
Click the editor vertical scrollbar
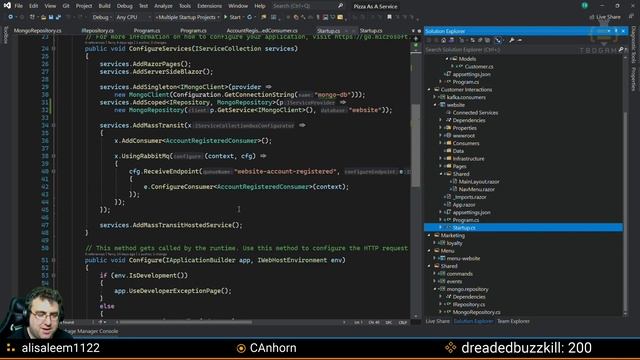pos(416,145)
